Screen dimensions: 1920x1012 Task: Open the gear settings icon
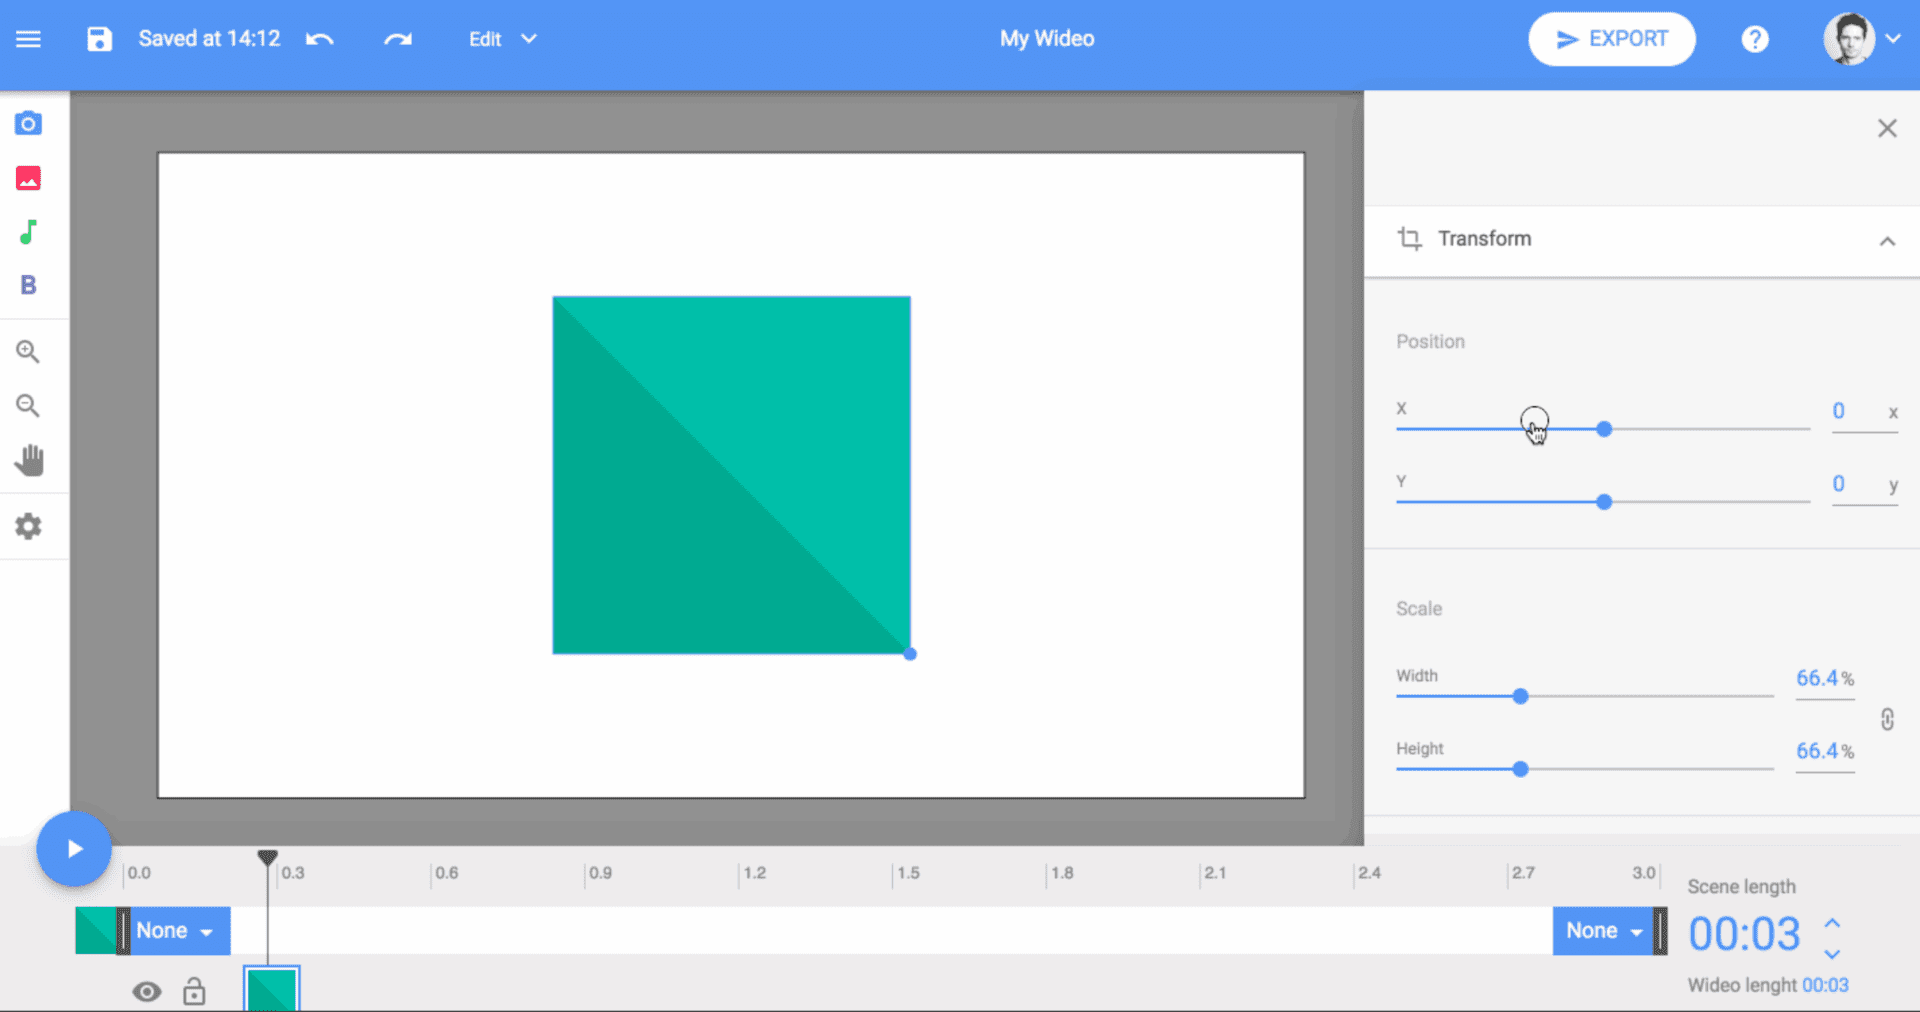pos(28,526)
